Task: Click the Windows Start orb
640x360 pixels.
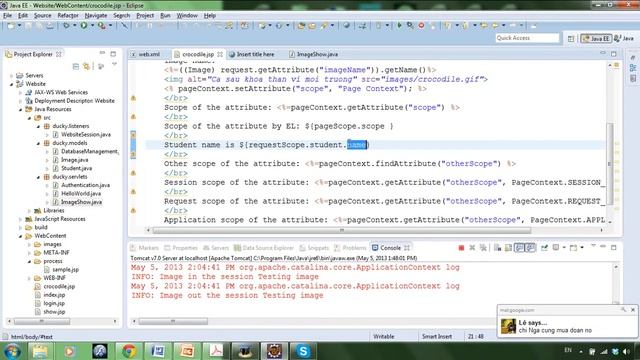Action: pos(12,351)
